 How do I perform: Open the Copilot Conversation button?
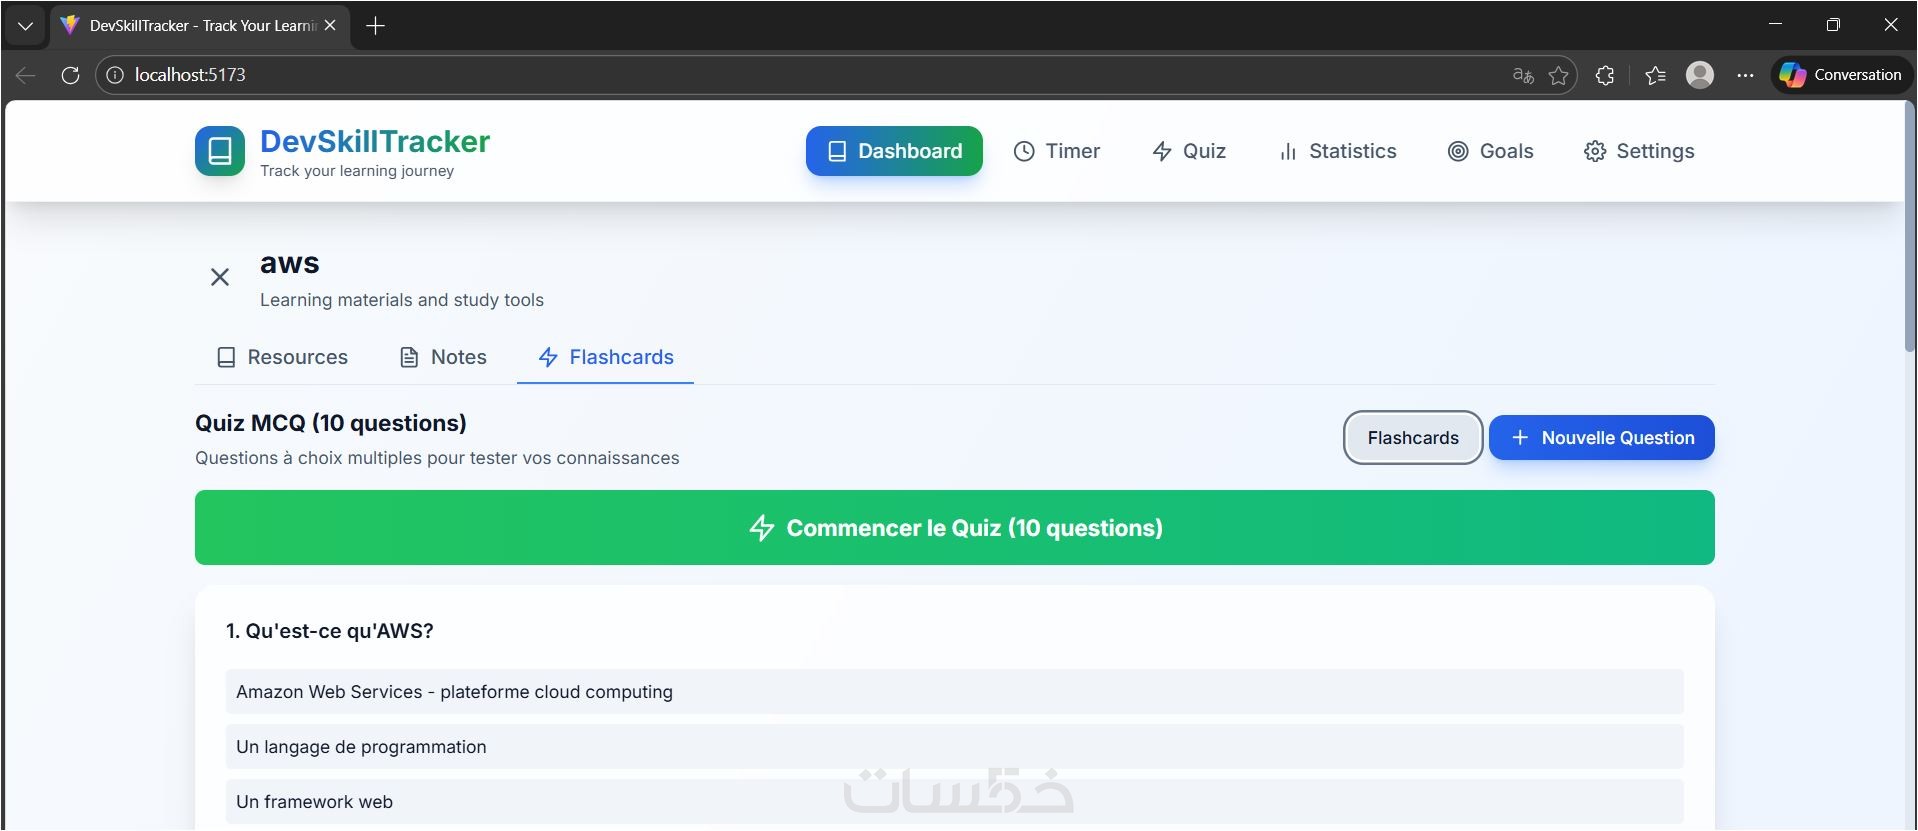click(x=1842, y=75)
